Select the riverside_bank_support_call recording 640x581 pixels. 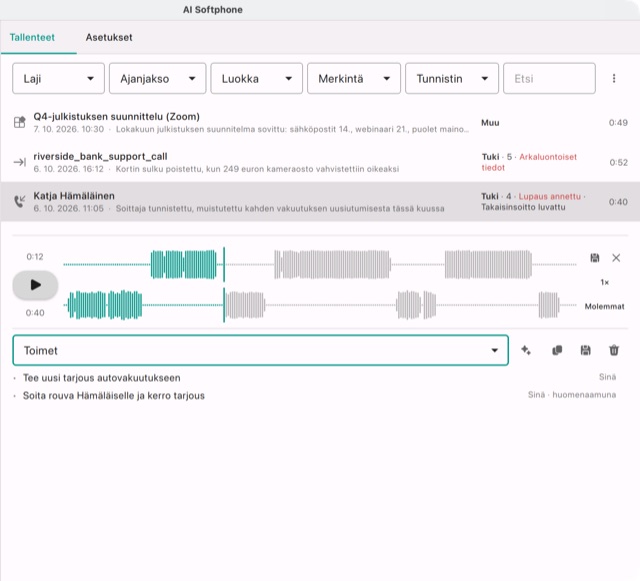100,156
